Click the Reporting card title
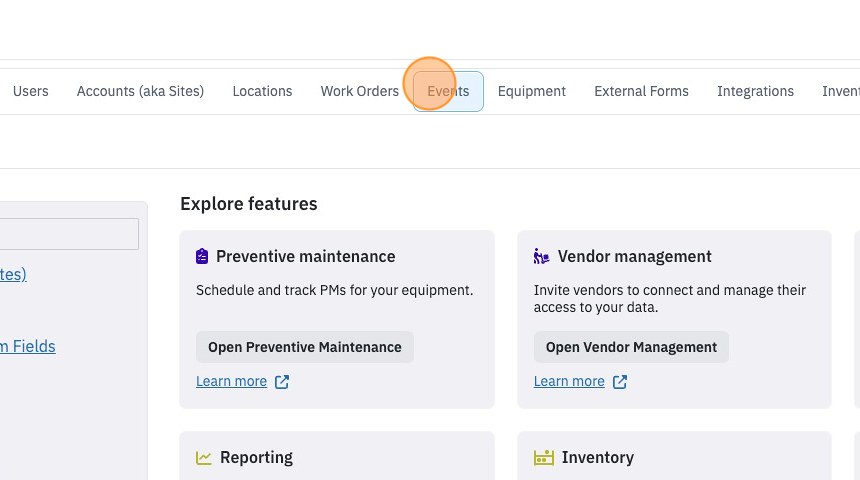Viewport: 860px width, 480px height. 256,458
